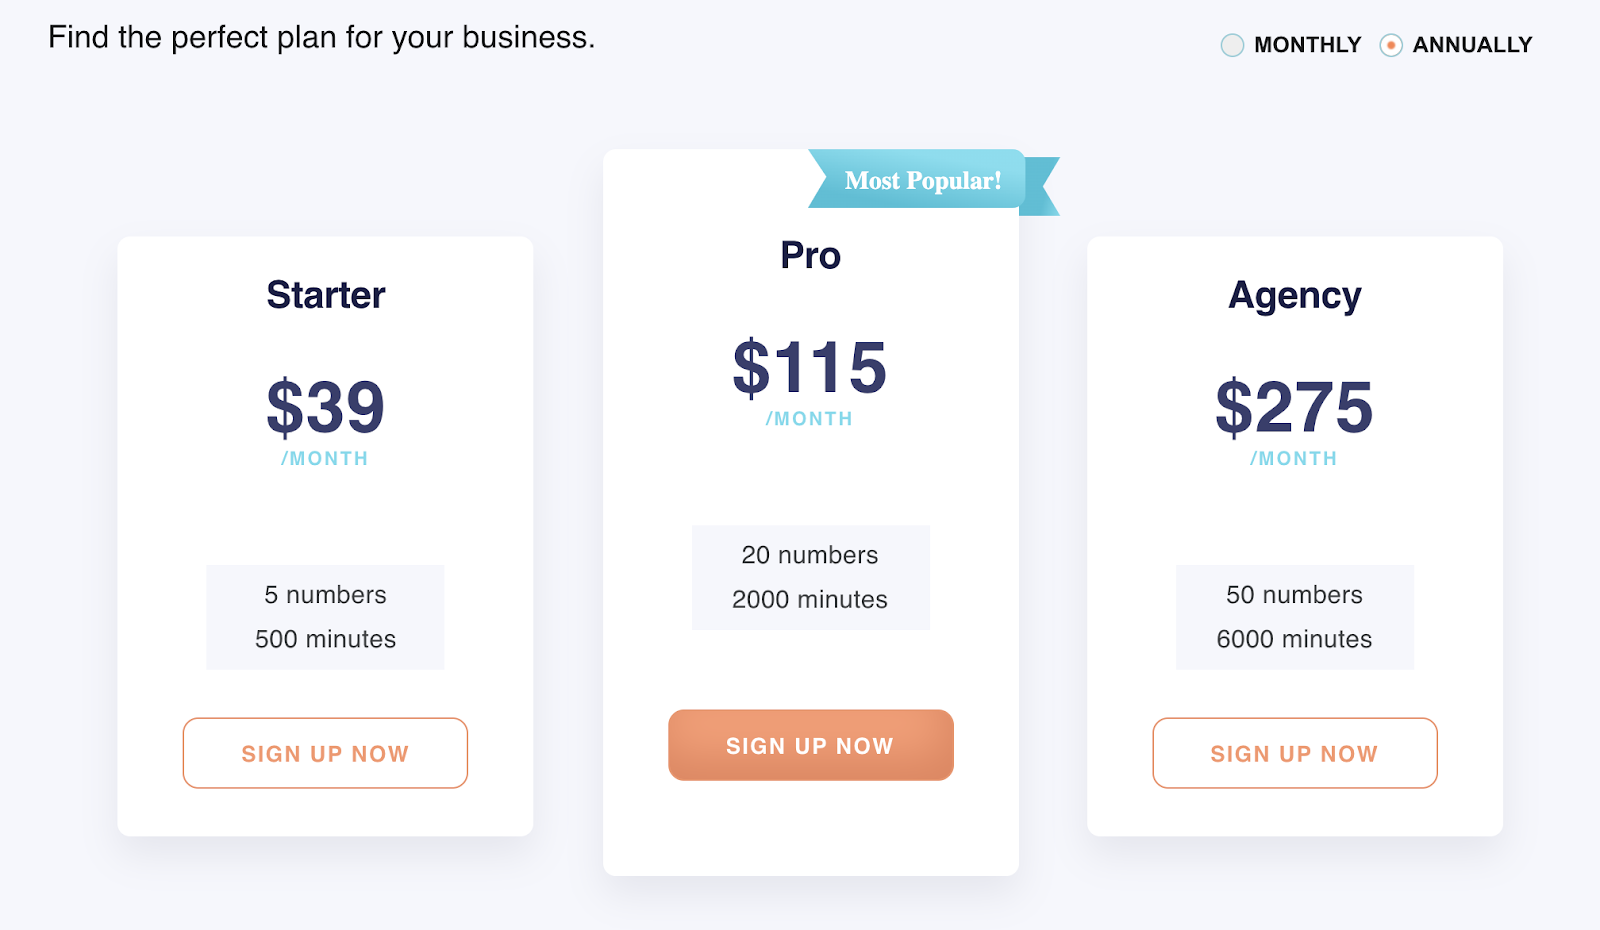Click the Pro plan heading

tap(810, 255)
